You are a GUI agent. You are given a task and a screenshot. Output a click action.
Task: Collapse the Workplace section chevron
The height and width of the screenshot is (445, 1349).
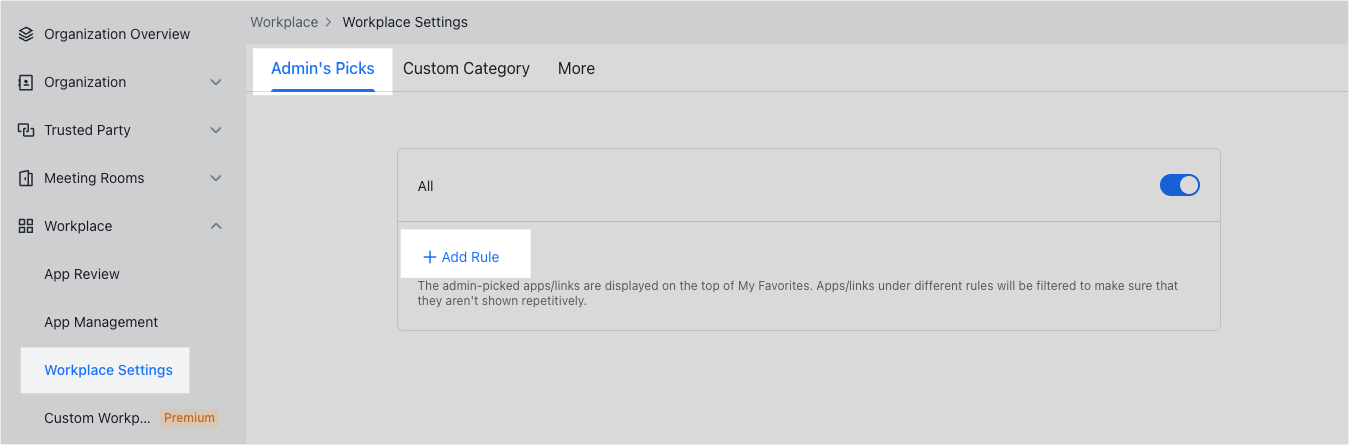tap(216, 226)
